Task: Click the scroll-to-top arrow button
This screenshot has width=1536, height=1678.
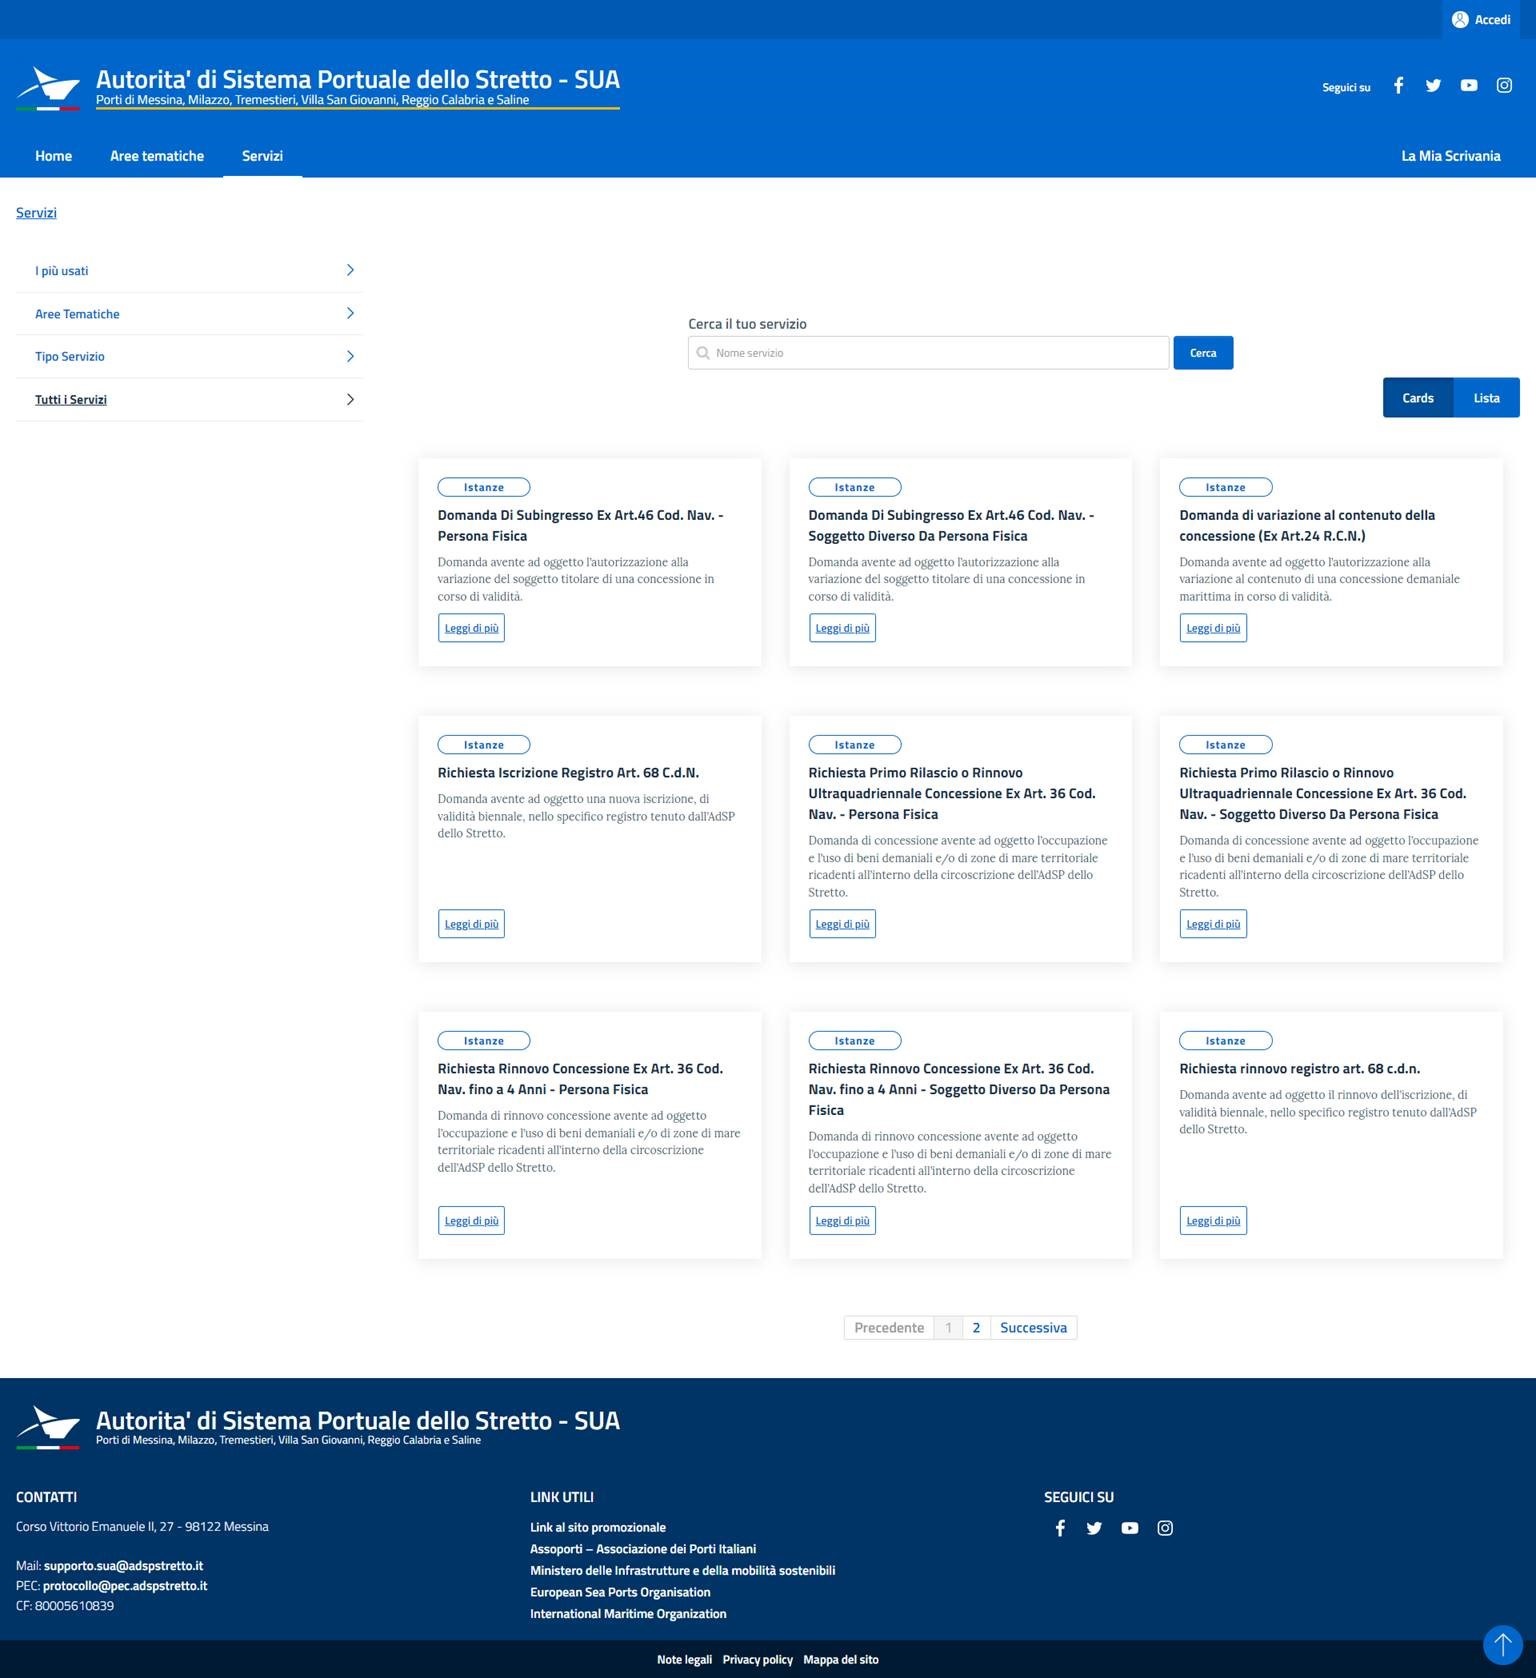Action: 1502,1644
